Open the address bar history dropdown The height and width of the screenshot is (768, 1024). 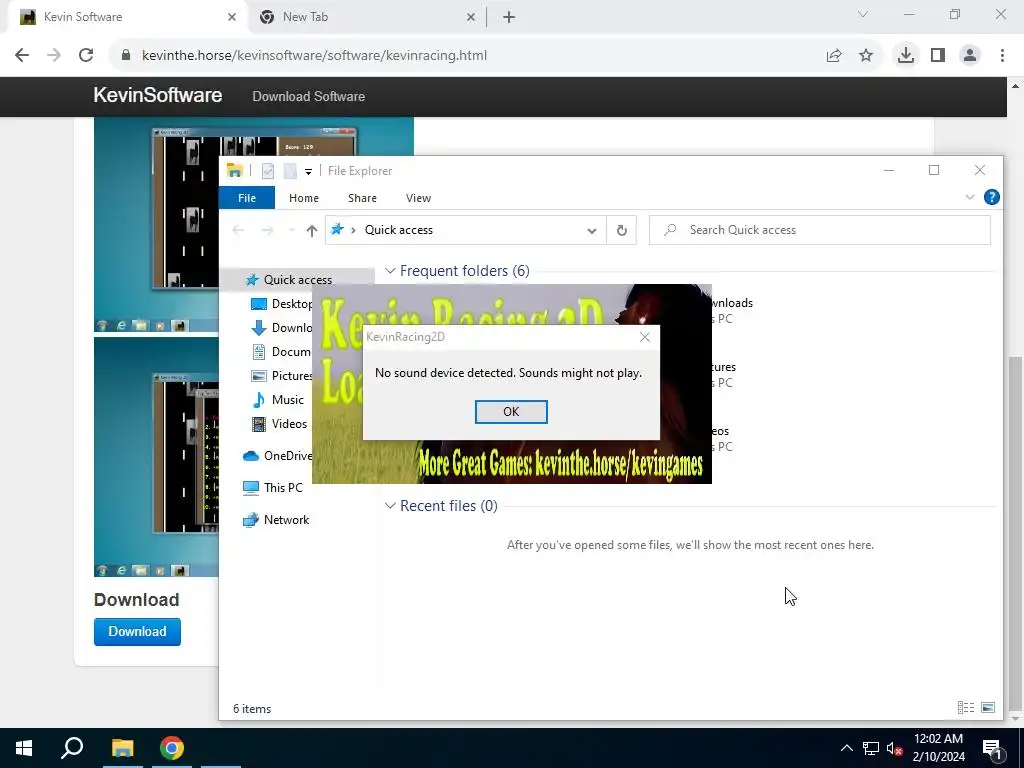coord(592,231)
